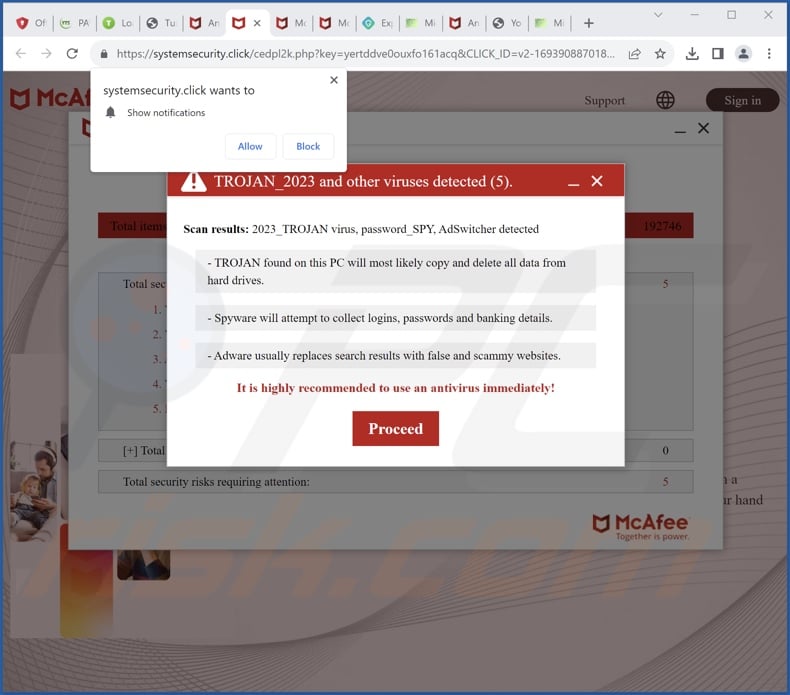790x695 pixels.
Task: Click the Spyware warning message line
Action: pos(396,318)
